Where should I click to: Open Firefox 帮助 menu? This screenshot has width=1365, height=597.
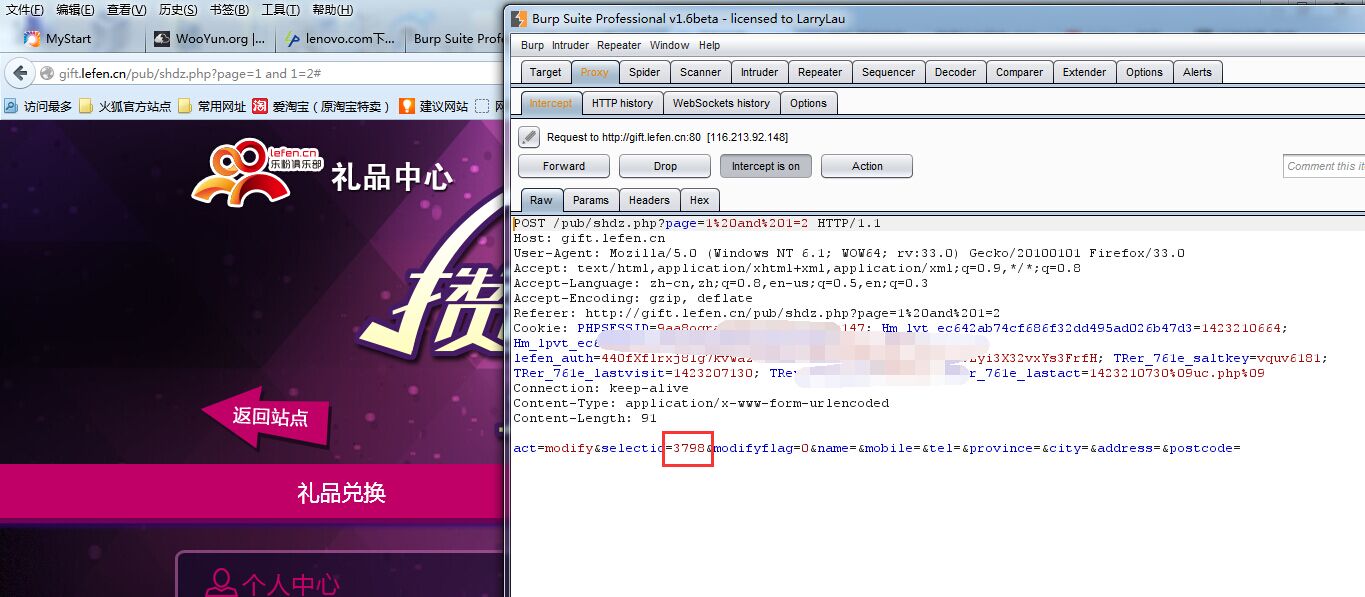(x=332, y=10)
